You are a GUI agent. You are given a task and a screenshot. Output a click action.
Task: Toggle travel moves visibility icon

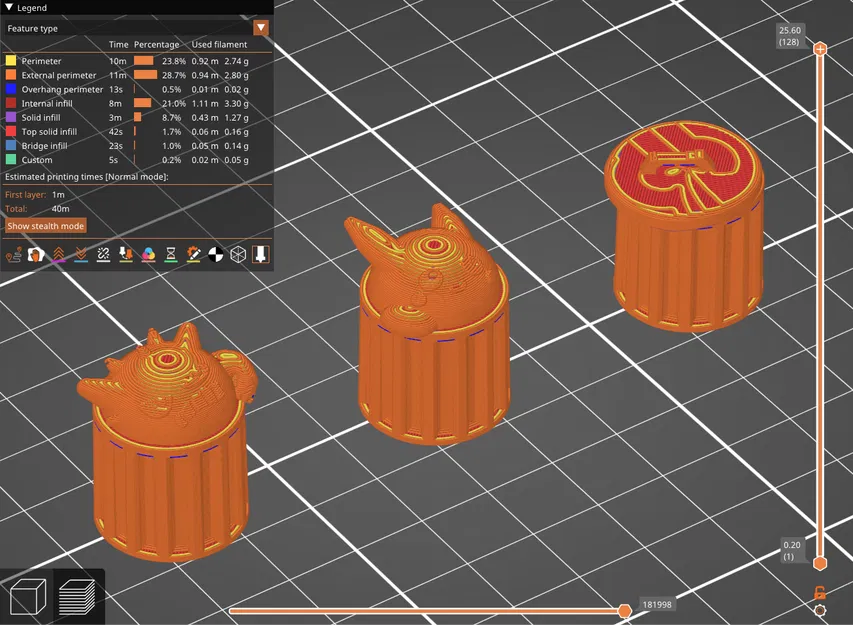click(13, 255)
